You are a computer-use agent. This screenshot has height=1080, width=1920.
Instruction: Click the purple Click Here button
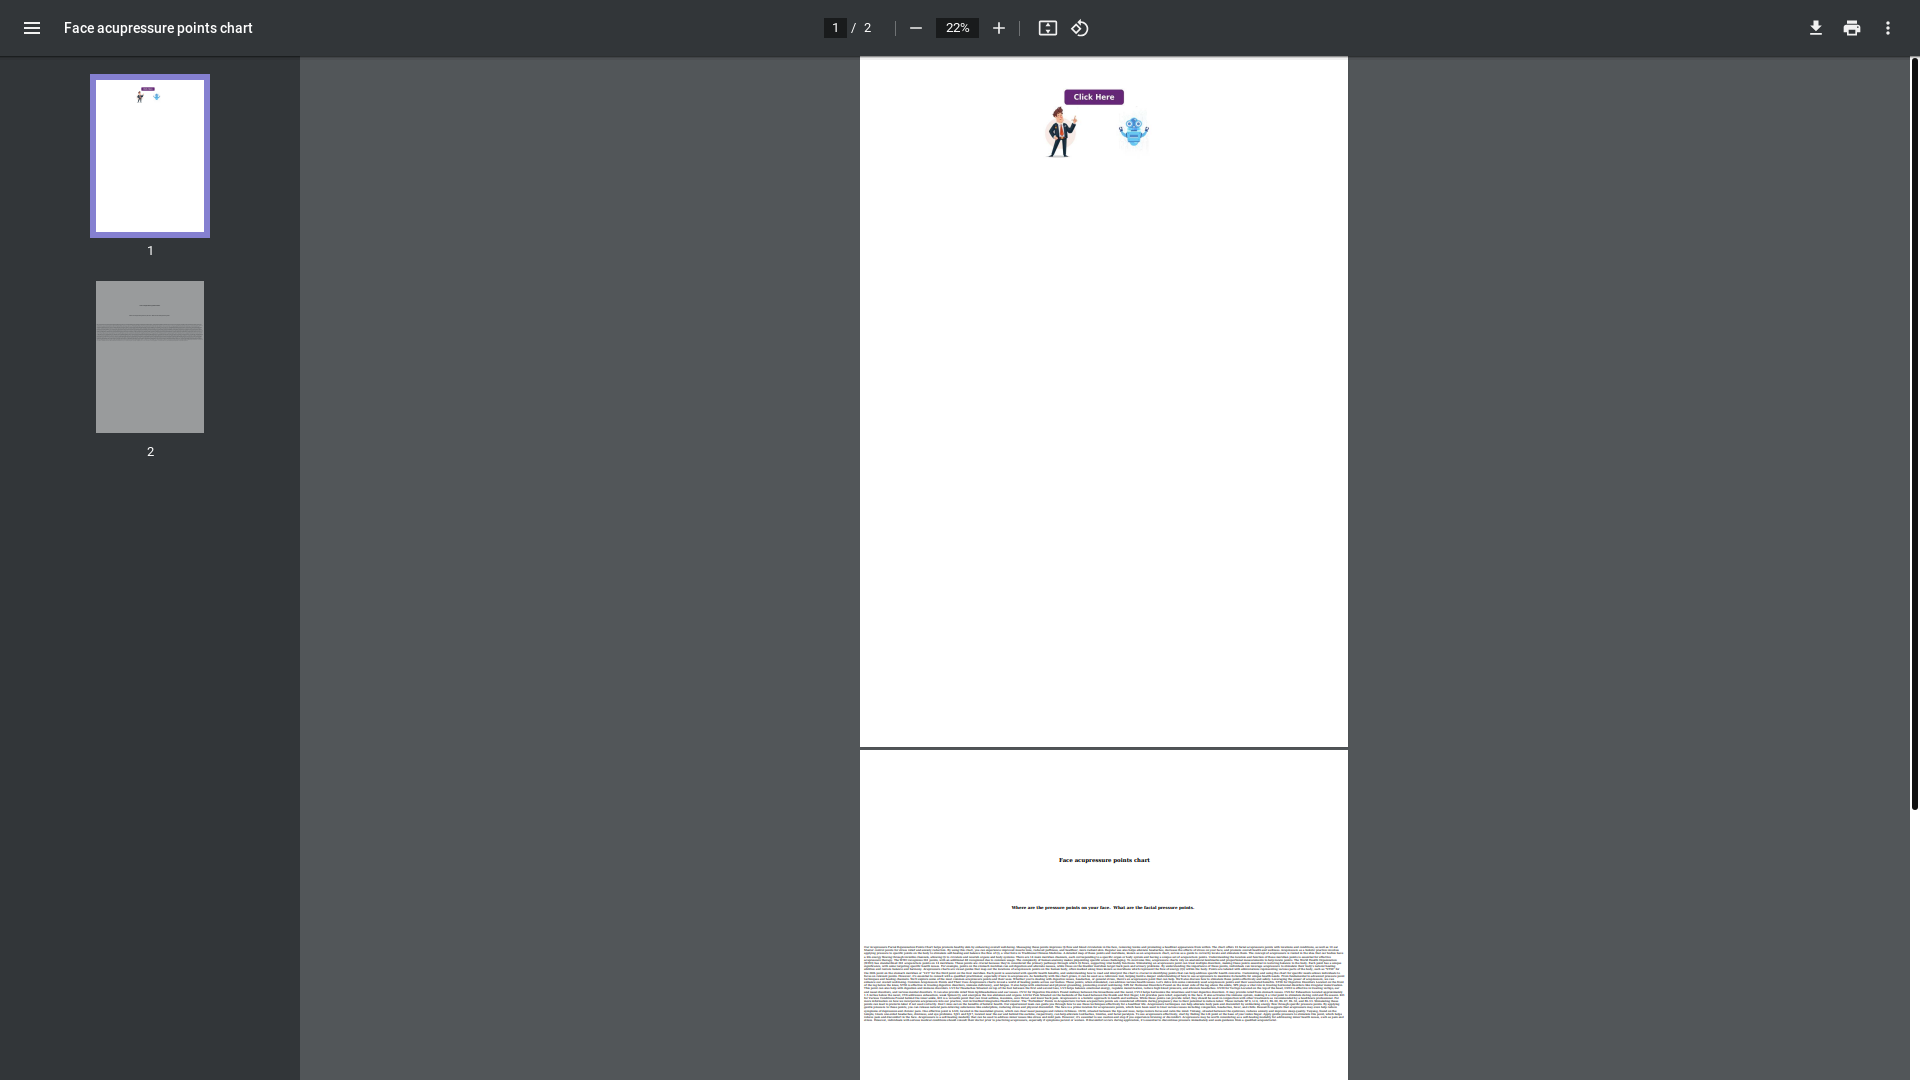(1094, 97)
